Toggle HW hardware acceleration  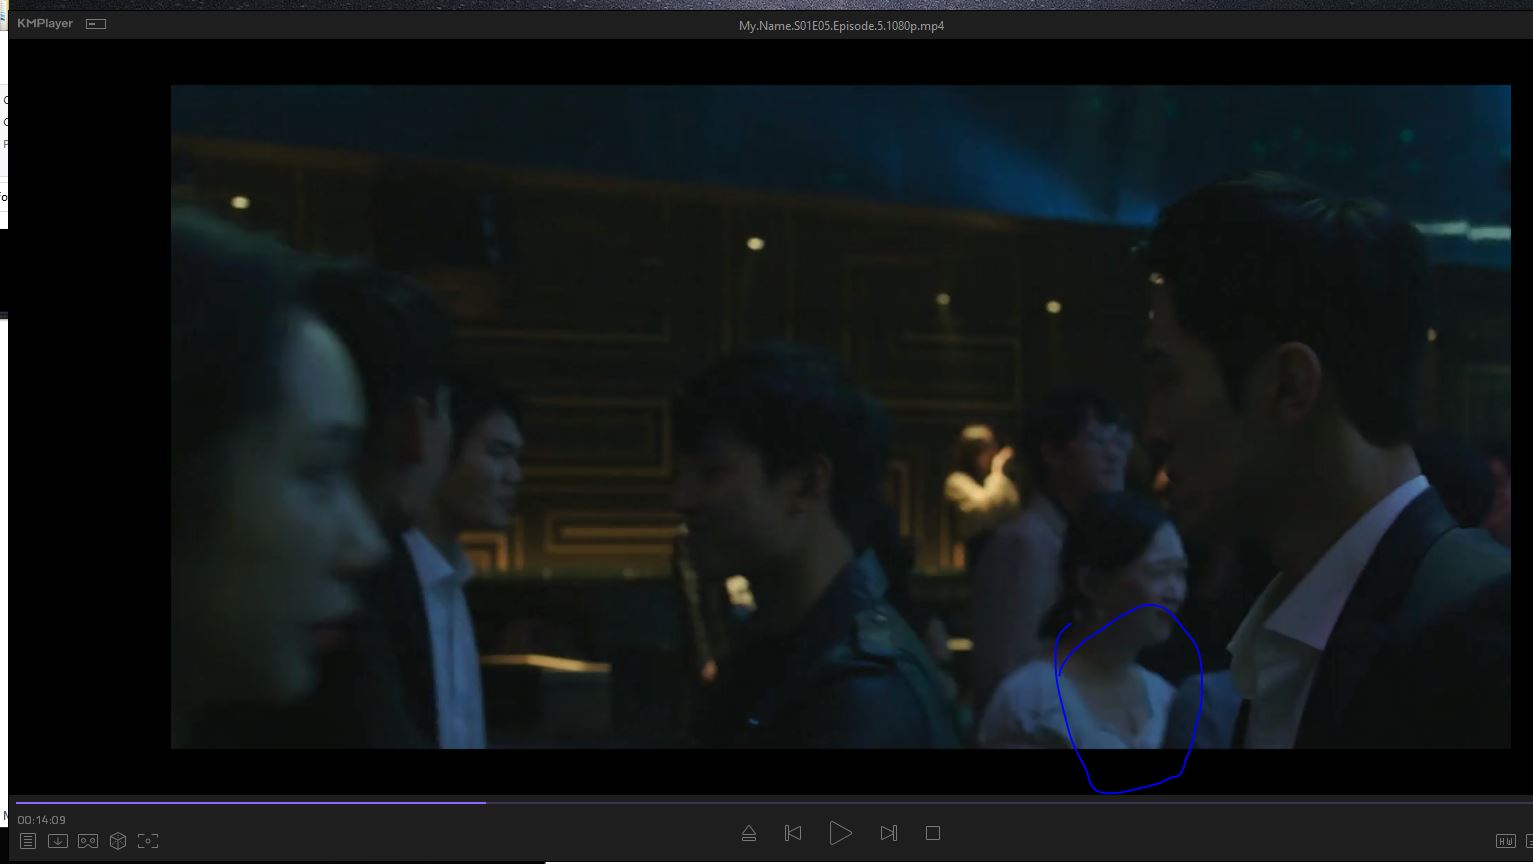tap(1505, 841)
